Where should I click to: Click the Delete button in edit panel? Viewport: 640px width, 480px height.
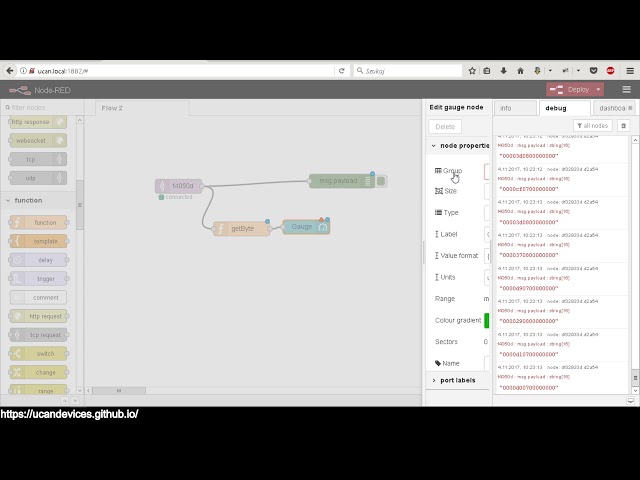point(445,127)
